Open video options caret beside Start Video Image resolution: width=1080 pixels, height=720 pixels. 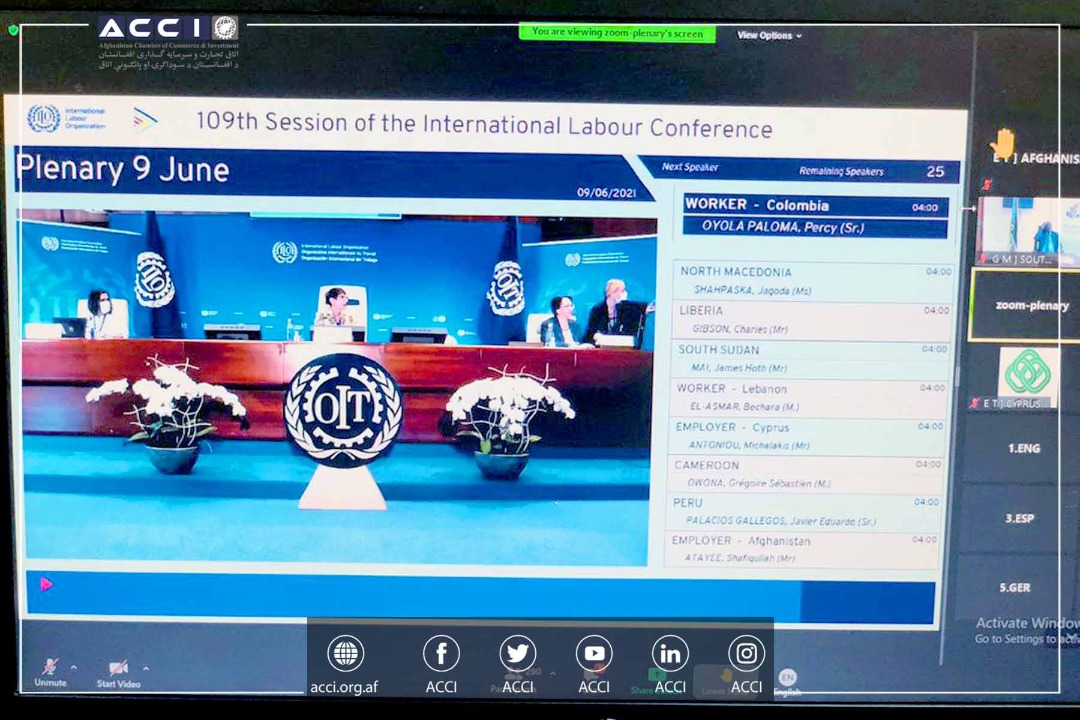point(146,668)
